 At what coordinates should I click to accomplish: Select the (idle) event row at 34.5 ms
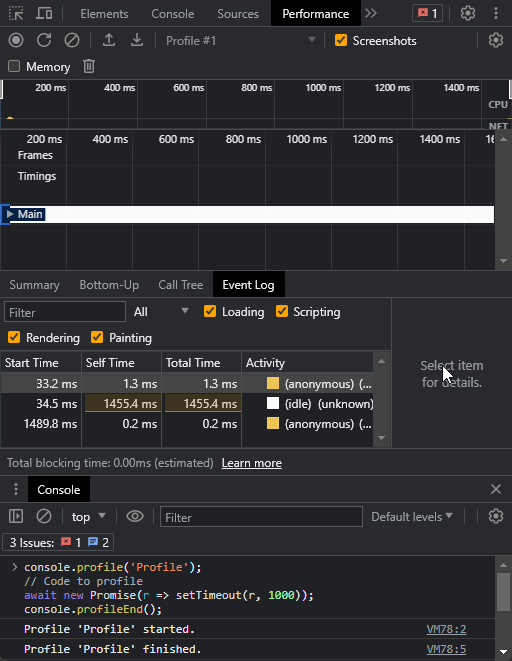coord(187,404)
